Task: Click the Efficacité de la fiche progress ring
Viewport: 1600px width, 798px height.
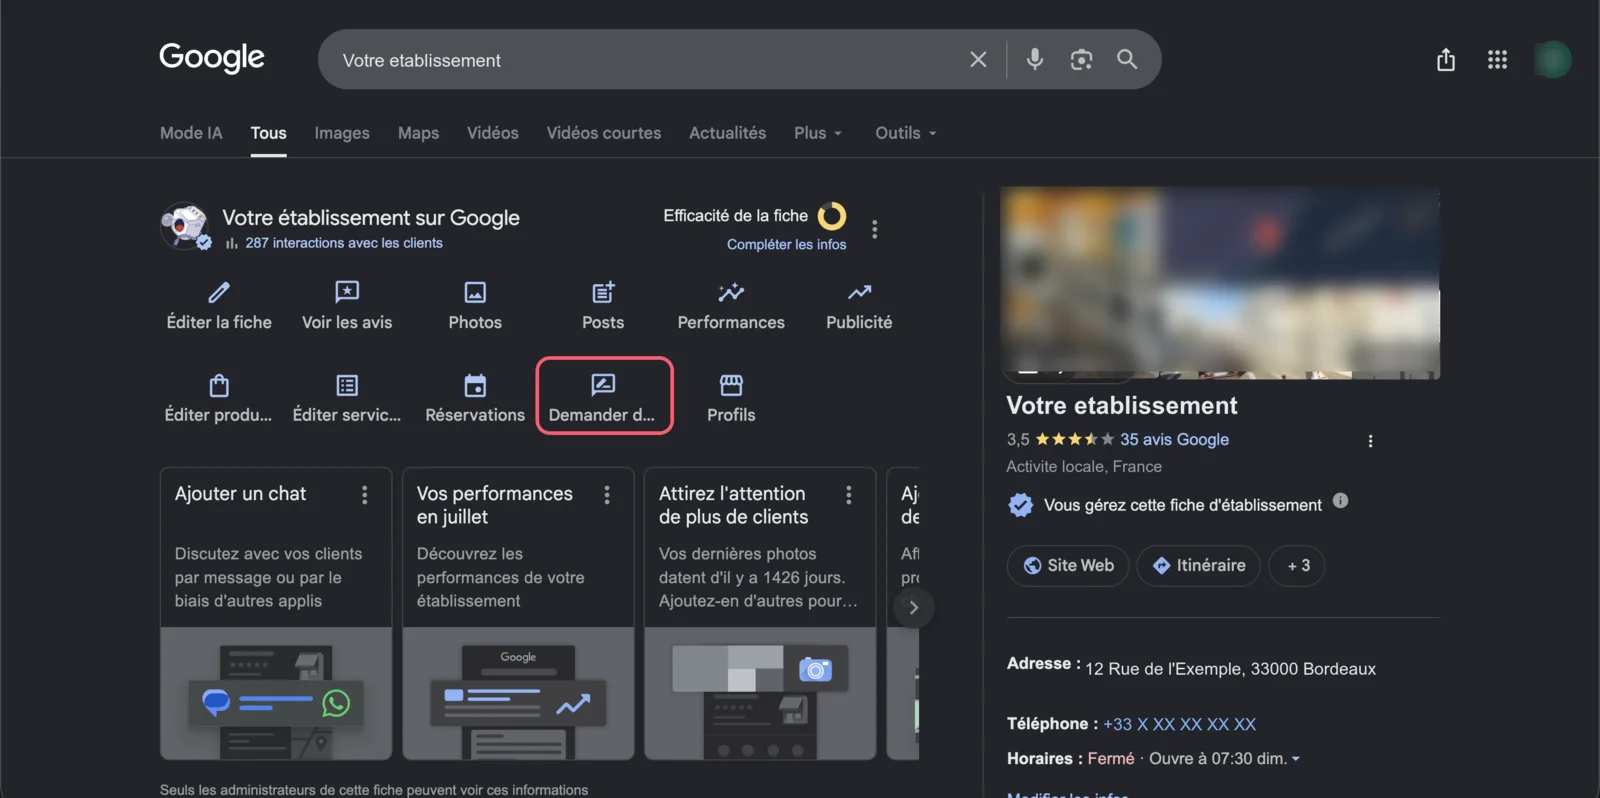Action: (x=832, y=216)
